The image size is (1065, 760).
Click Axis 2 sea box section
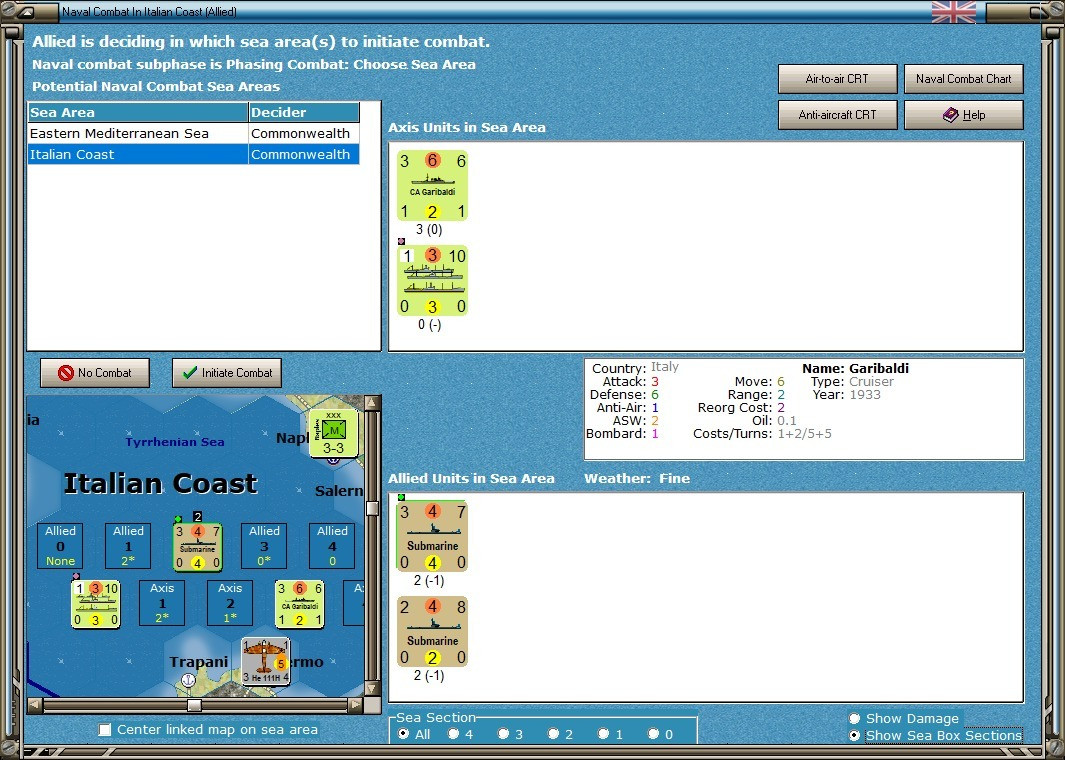[x=230, y=603]
